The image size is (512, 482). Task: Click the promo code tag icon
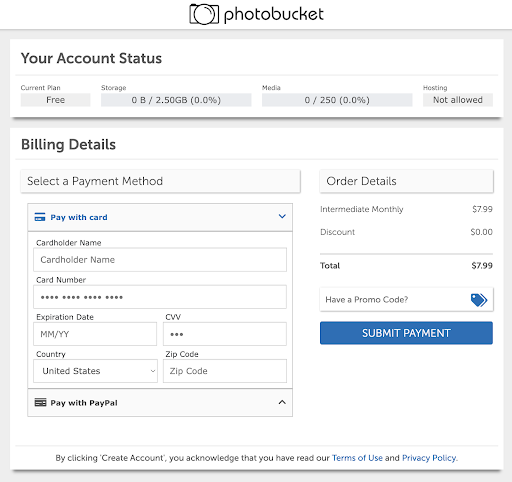(479, 300)
